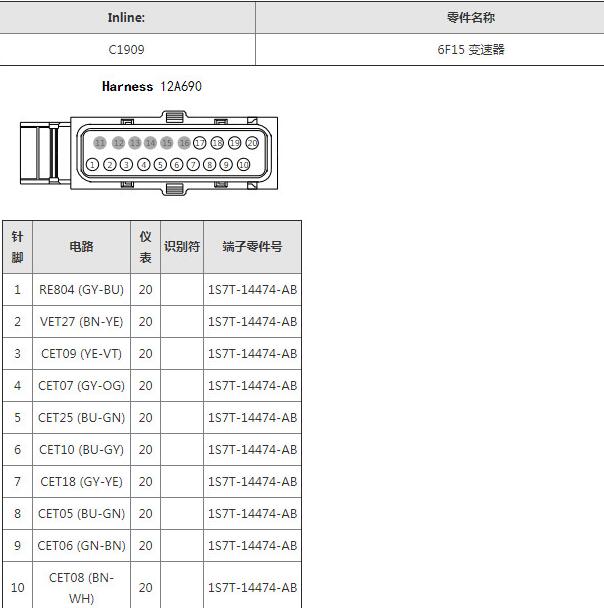The image size is (604, 608).
Task: Click gauge value 20 in CET07 row
Action: (x=145, y=385)
